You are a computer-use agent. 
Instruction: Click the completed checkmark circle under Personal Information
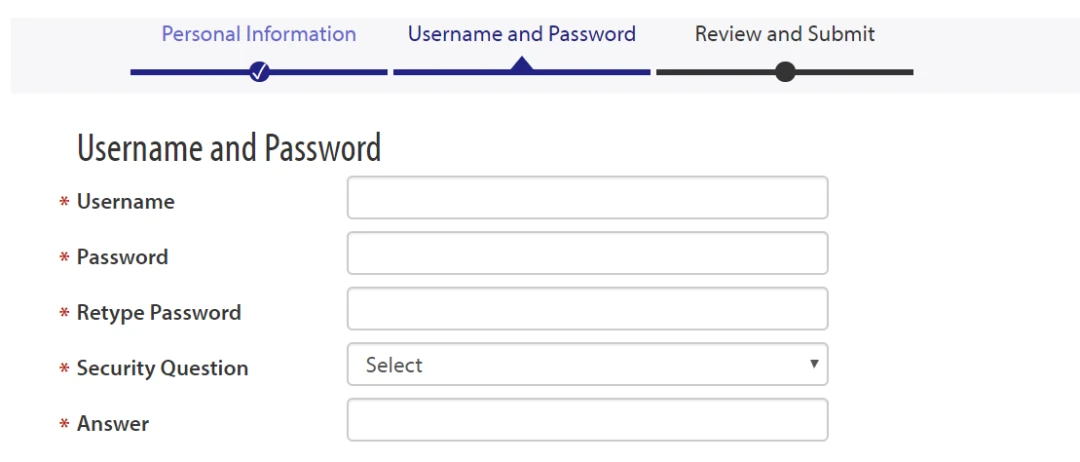click(259, 72)
